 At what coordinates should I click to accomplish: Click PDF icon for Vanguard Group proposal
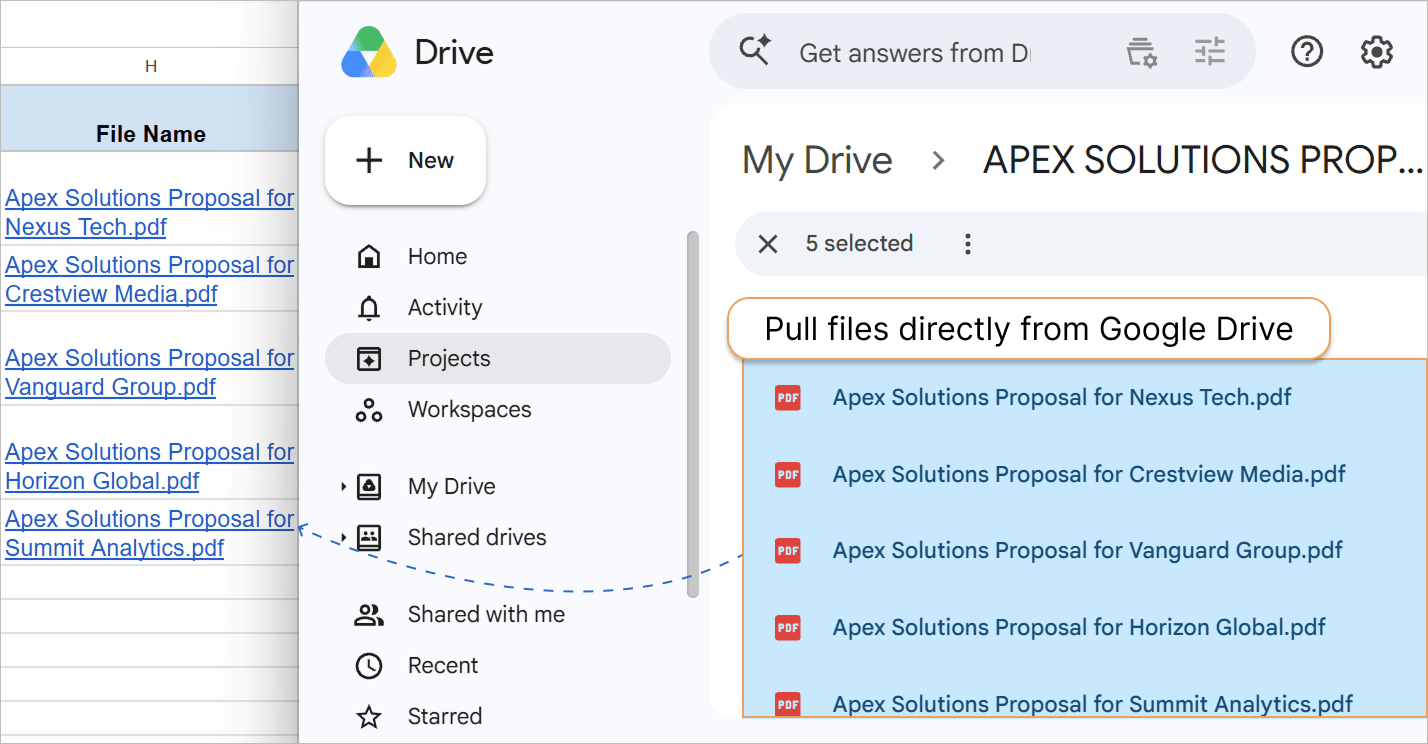coord(788,551)
